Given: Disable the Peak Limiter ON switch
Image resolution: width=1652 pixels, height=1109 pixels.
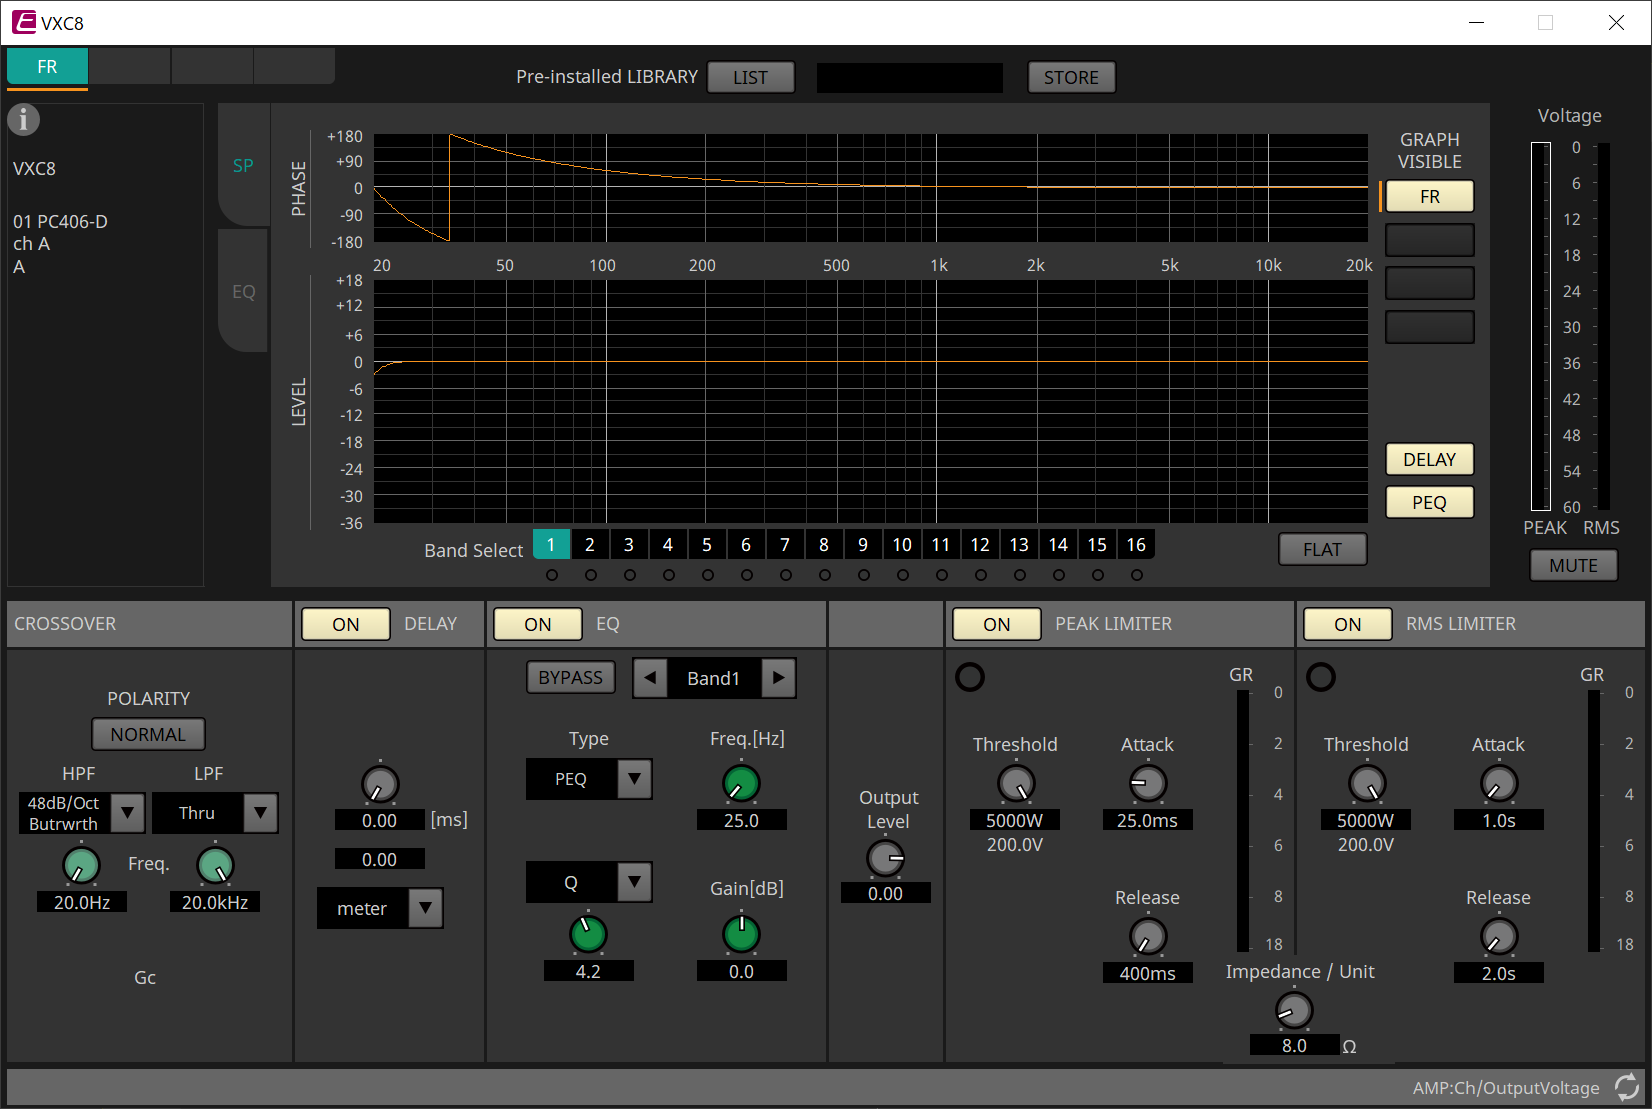Looking at the screenshot, I should 996,624.
